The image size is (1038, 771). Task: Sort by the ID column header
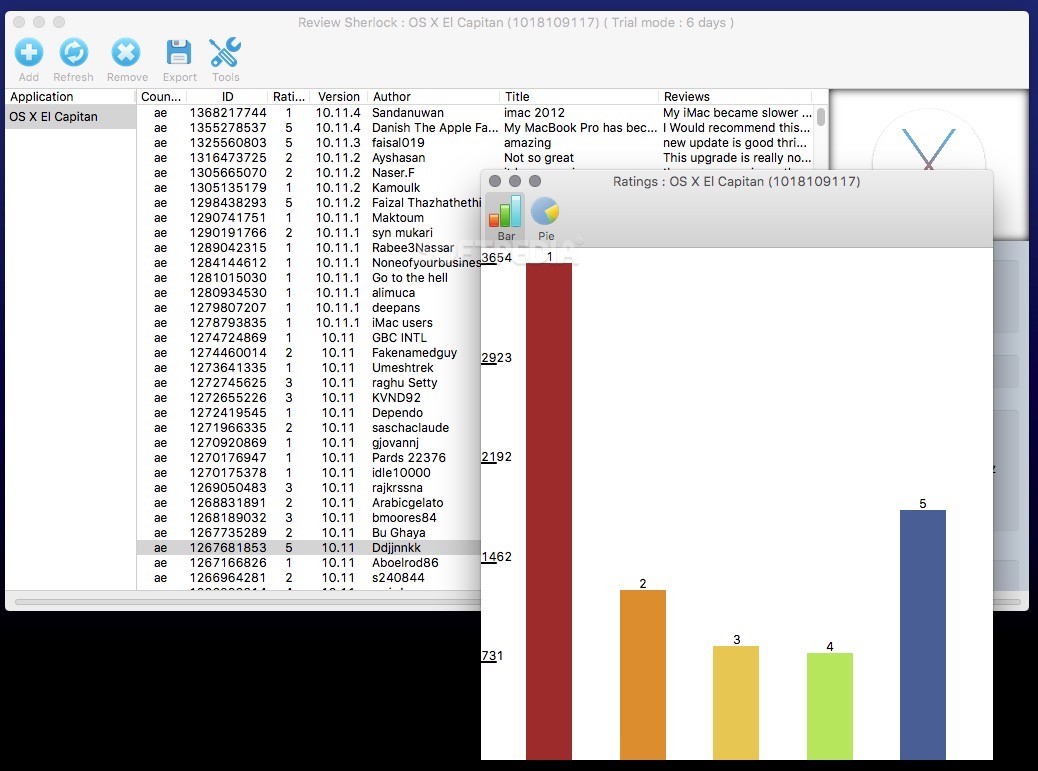click(227, 97)
